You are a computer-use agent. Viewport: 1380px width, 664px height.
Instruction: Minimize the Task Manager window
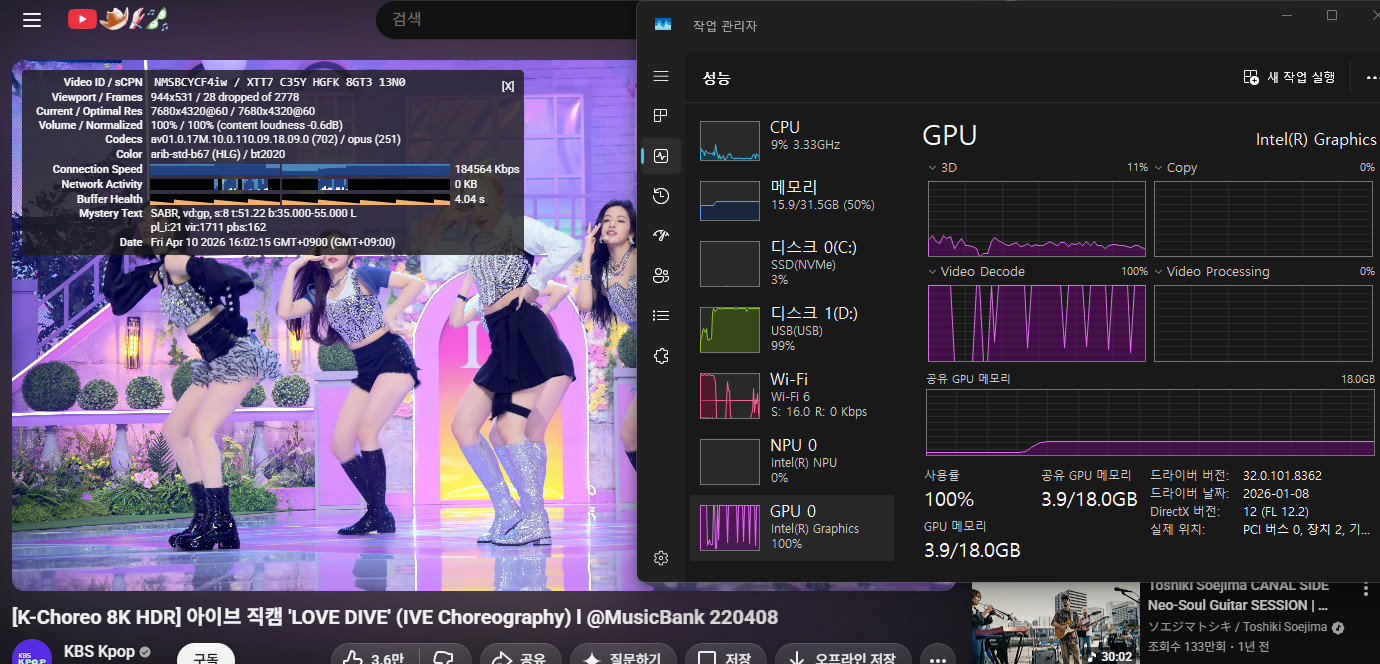point(1285,15)
